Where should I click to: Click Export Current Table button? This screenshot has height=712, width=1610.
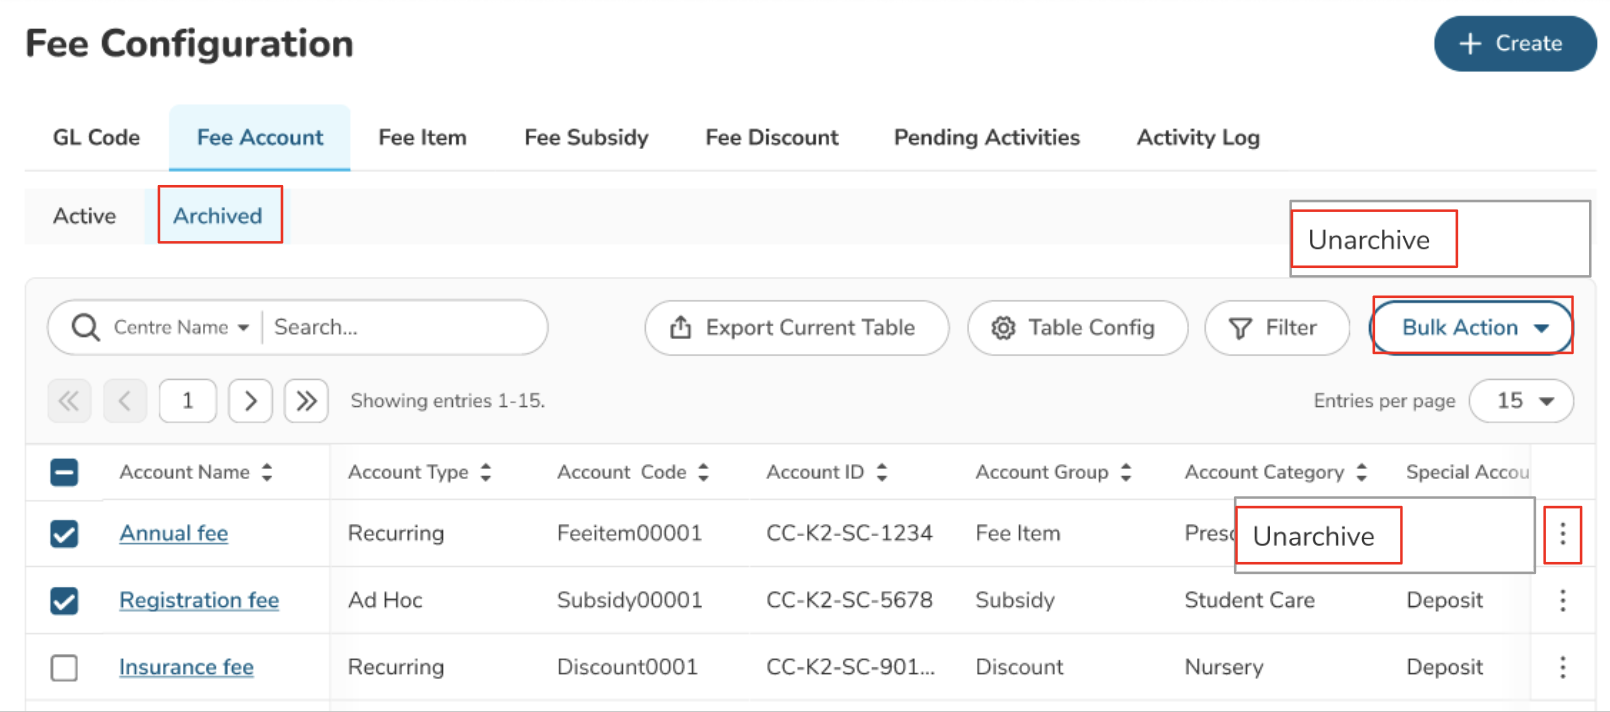click(x=796, y=327)
